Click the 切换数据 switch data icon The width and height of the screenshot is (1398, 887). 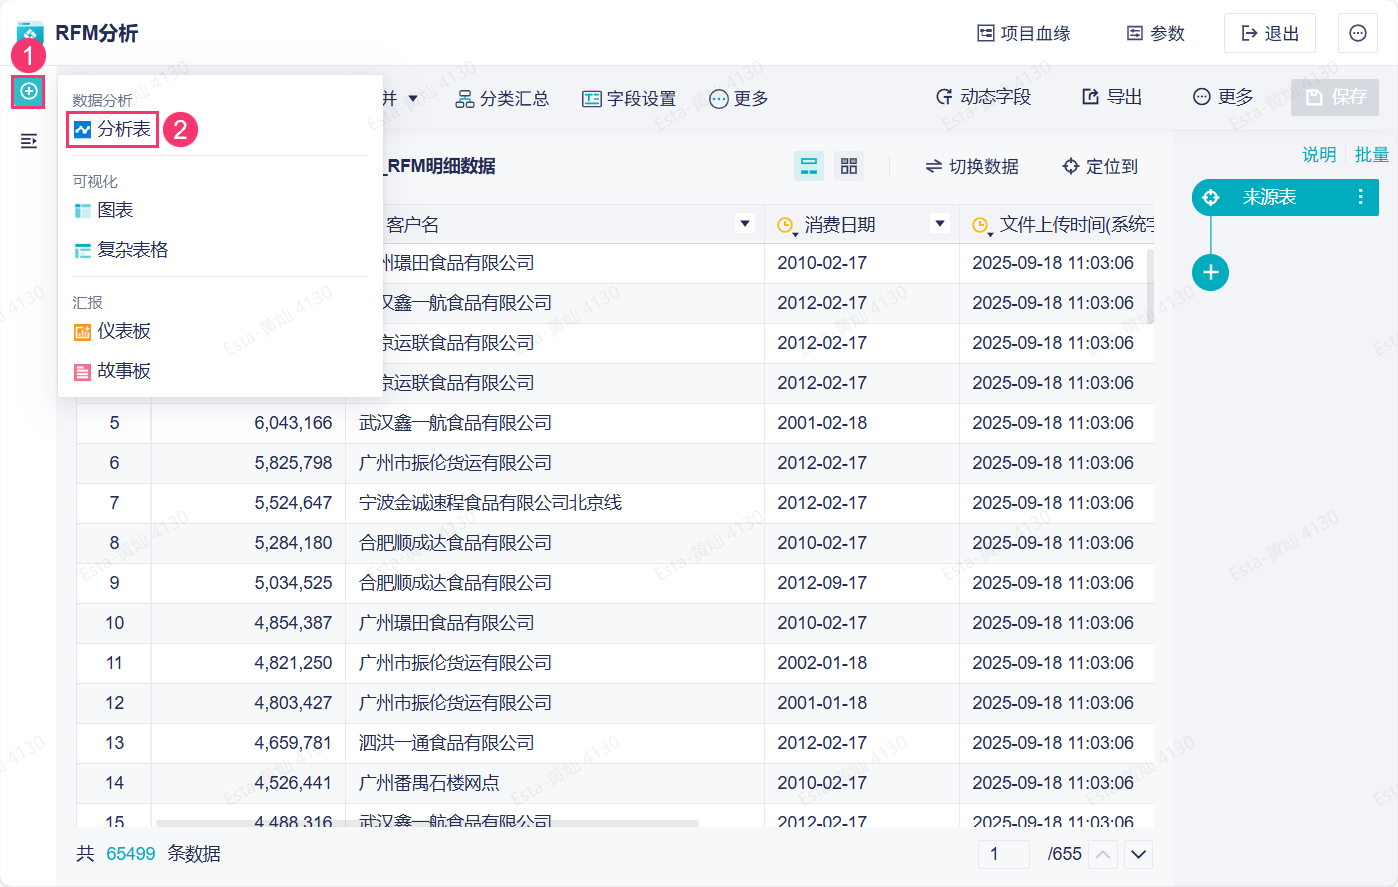[933, 166]
